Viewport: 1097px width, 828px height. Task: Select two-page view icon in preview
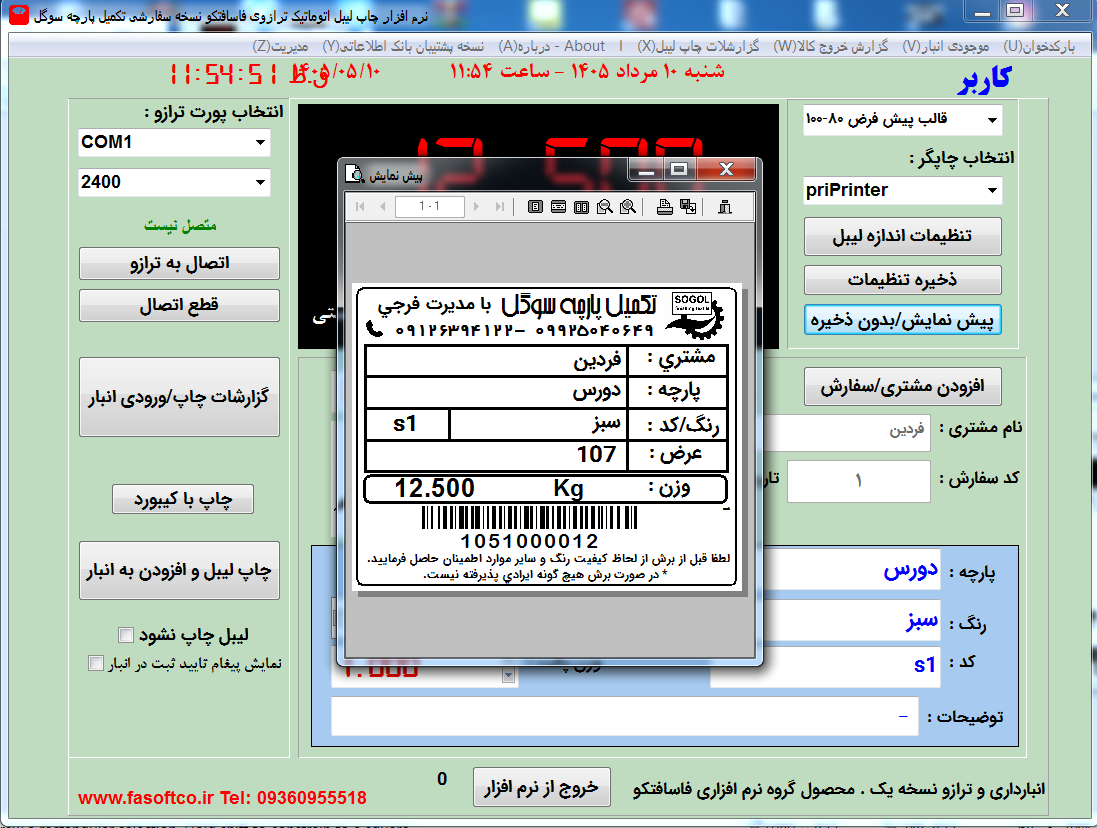point(581,206)
